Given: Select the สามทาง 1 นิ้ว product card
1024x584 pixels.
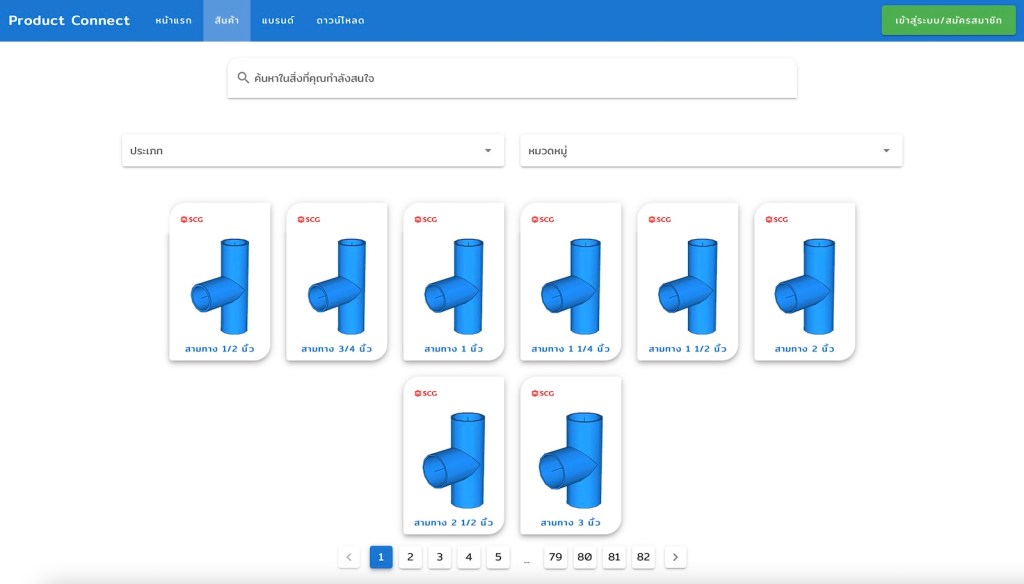Looking at the screenshot, I should (x=453, y=282).
